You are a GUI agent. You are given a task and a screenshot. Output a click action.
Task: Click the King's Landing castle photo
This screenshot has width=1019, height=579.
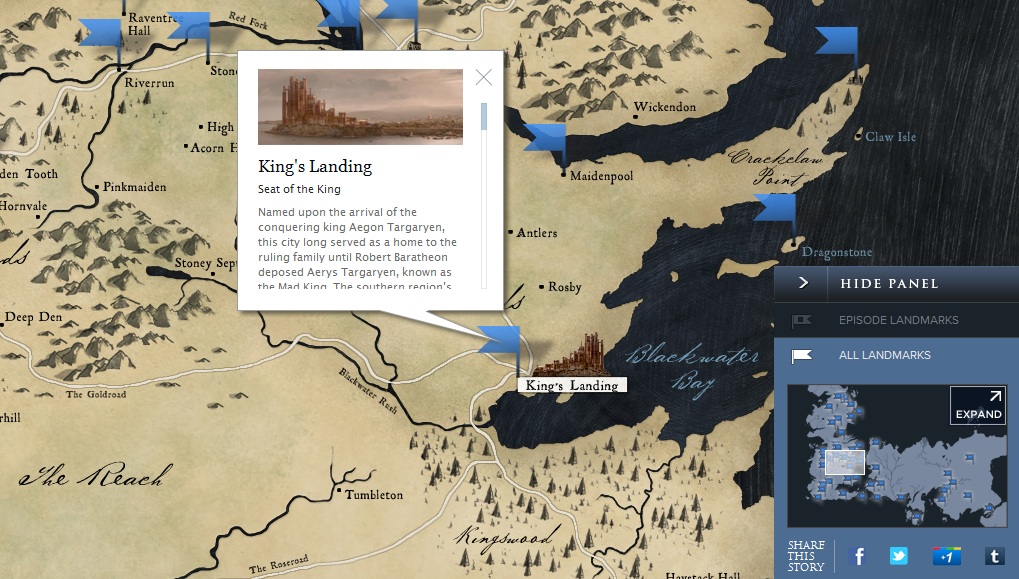tap(360, 107)
